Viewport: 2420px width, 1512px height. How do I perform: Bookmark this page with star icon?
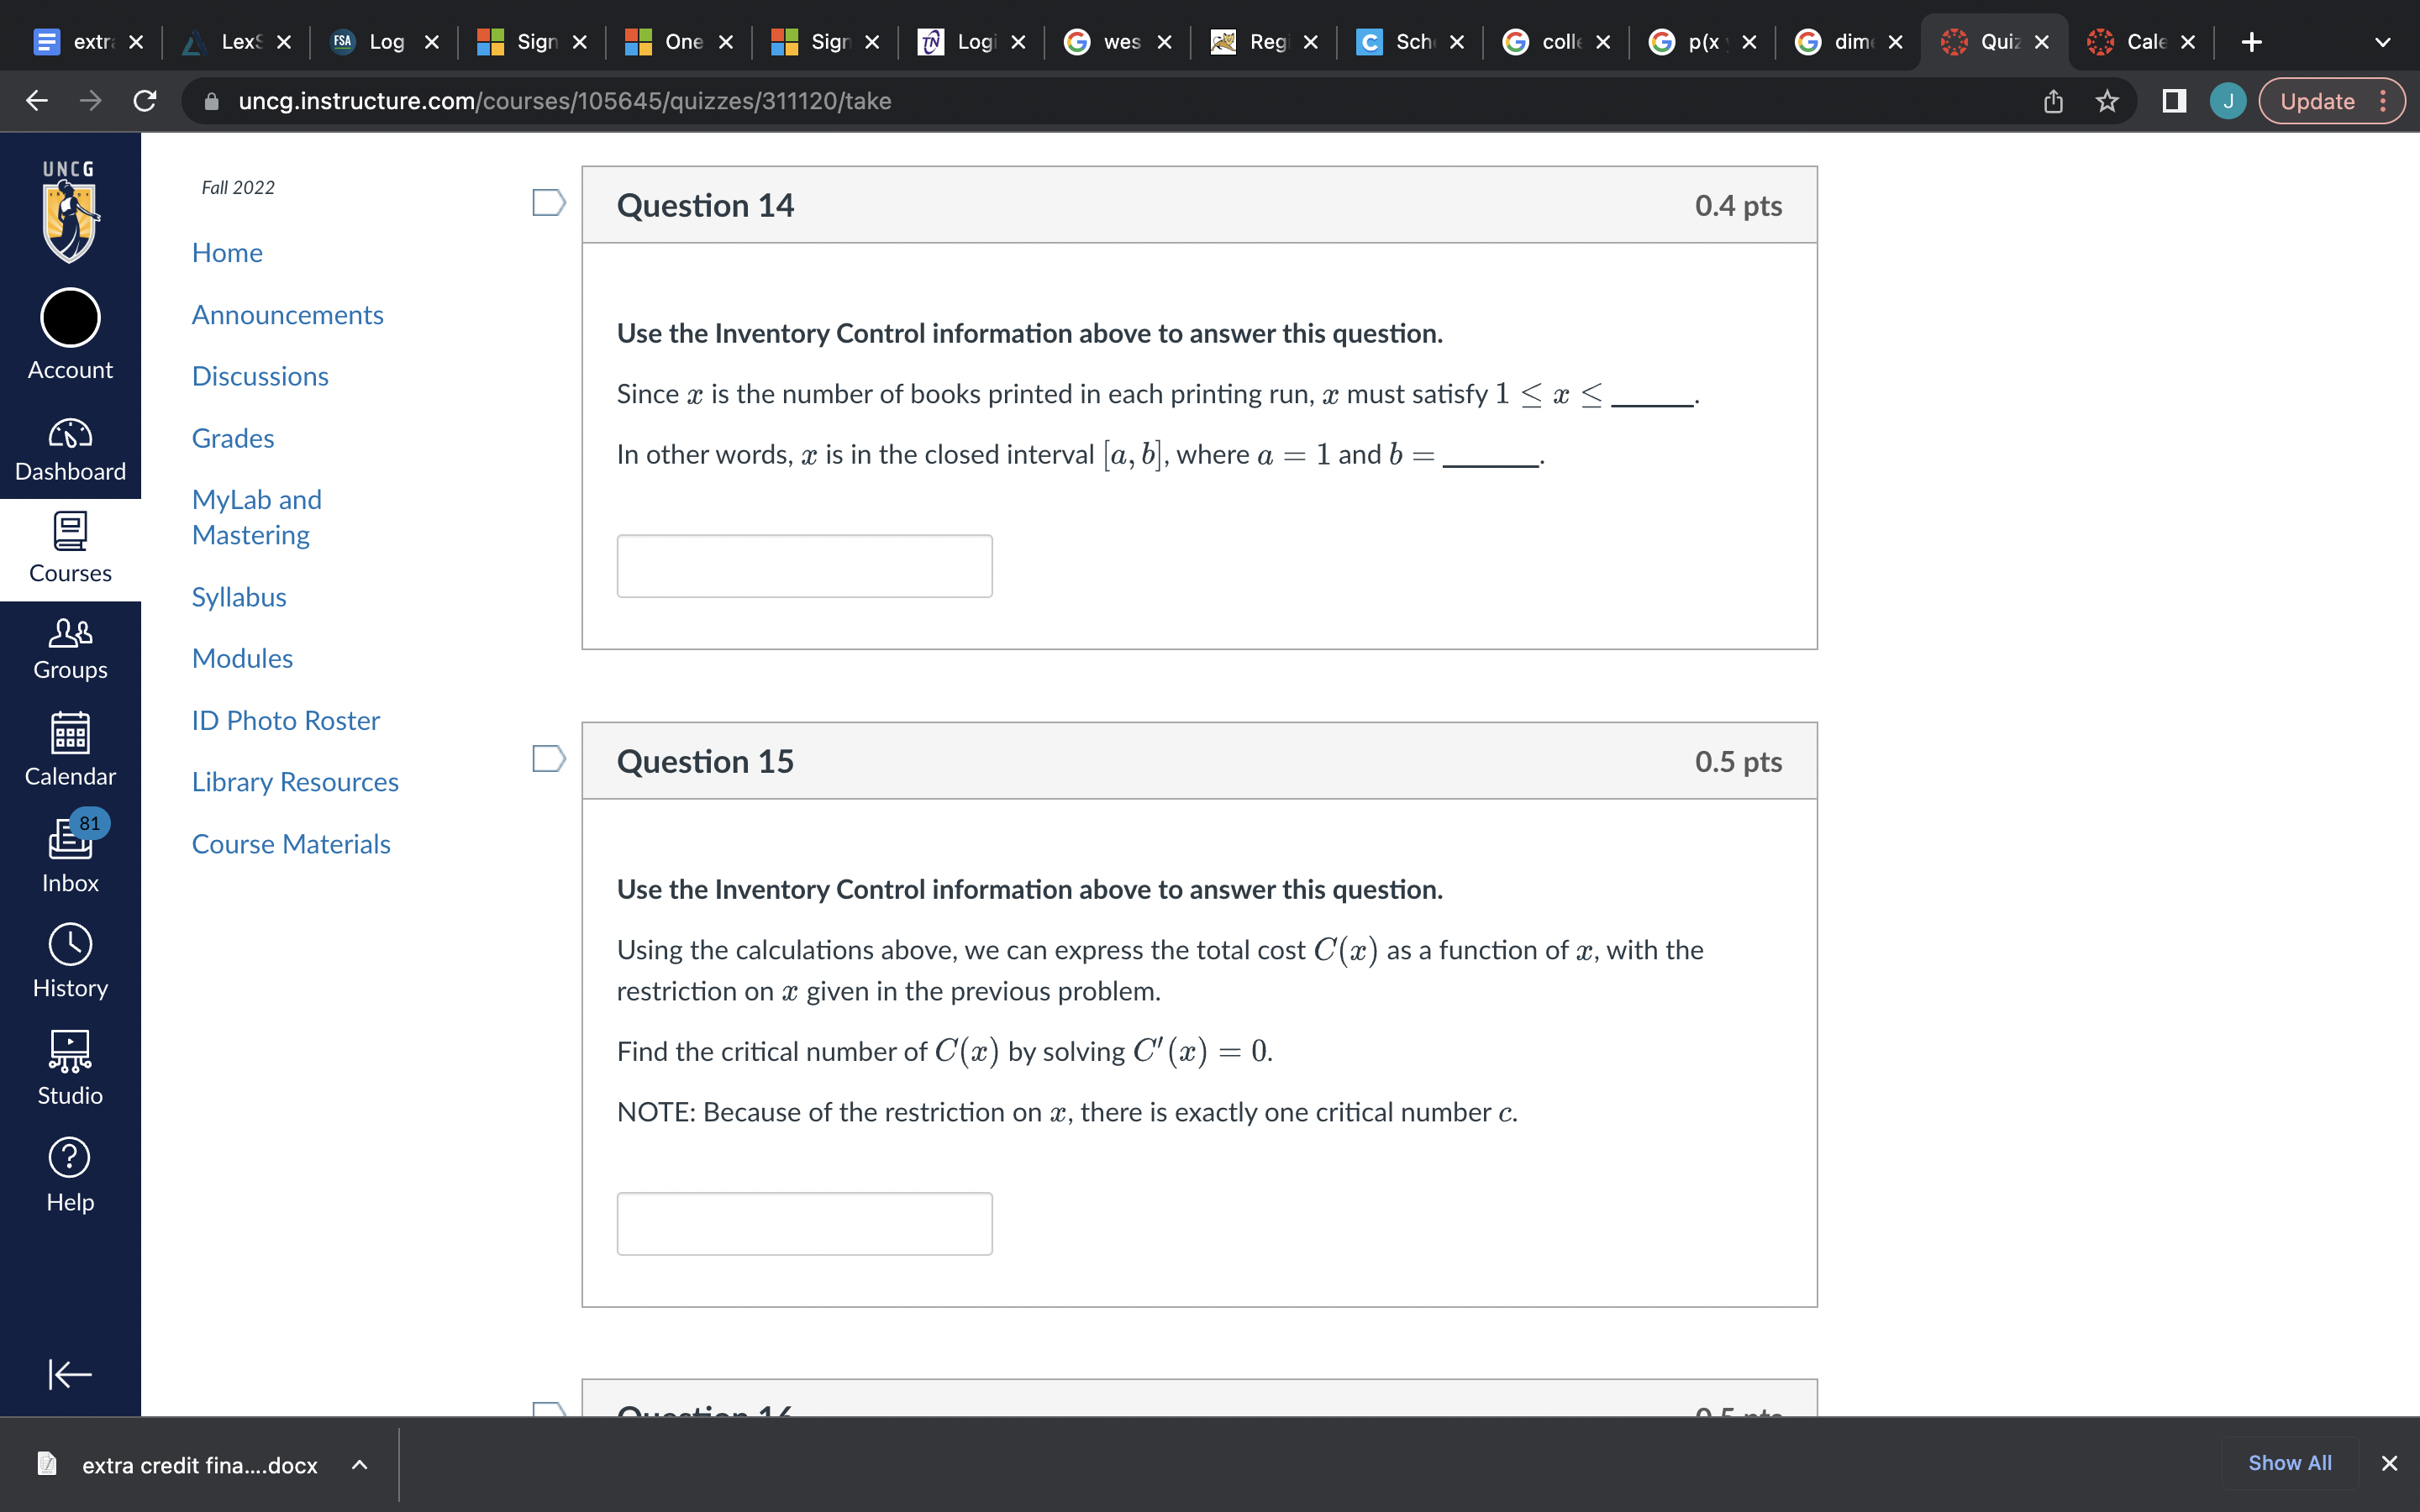pyautogui.click(x=2107, y=101)
